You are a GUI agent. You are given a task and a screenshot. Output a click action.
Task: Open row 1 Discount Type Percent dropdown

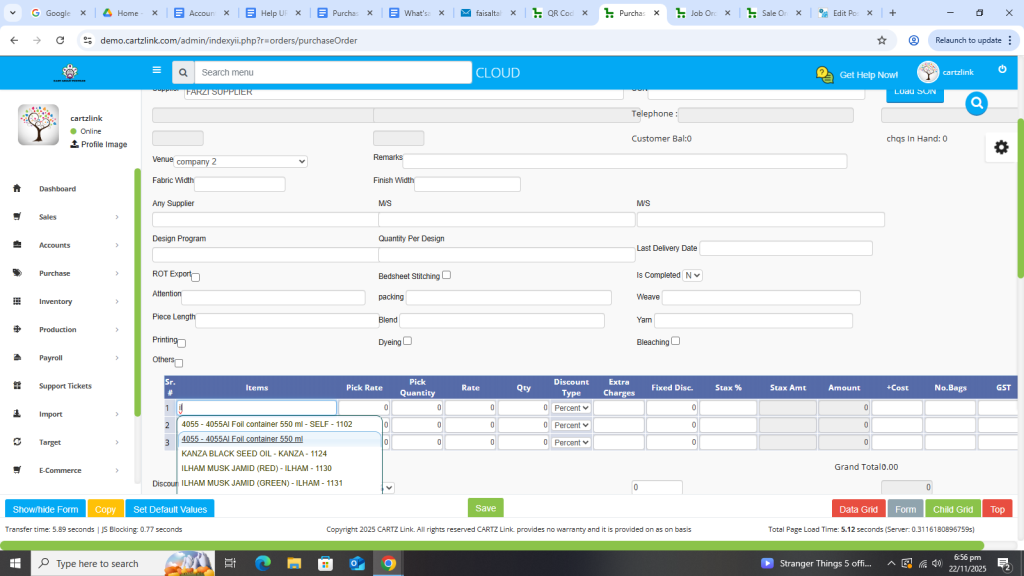[571, 408]
